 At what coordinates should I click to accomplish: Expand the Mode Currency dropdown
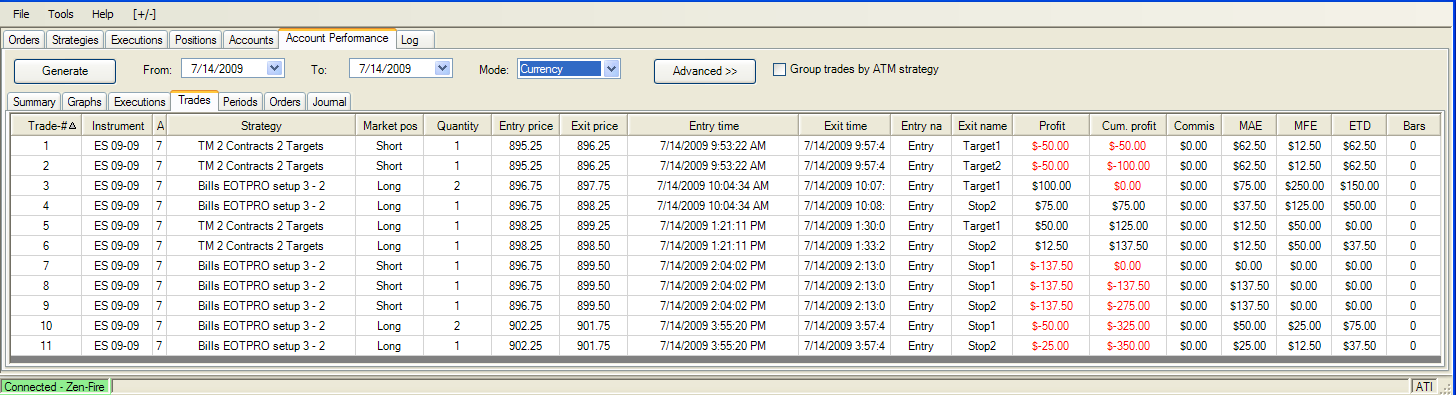pyautogui.click(x=612, y=69)
